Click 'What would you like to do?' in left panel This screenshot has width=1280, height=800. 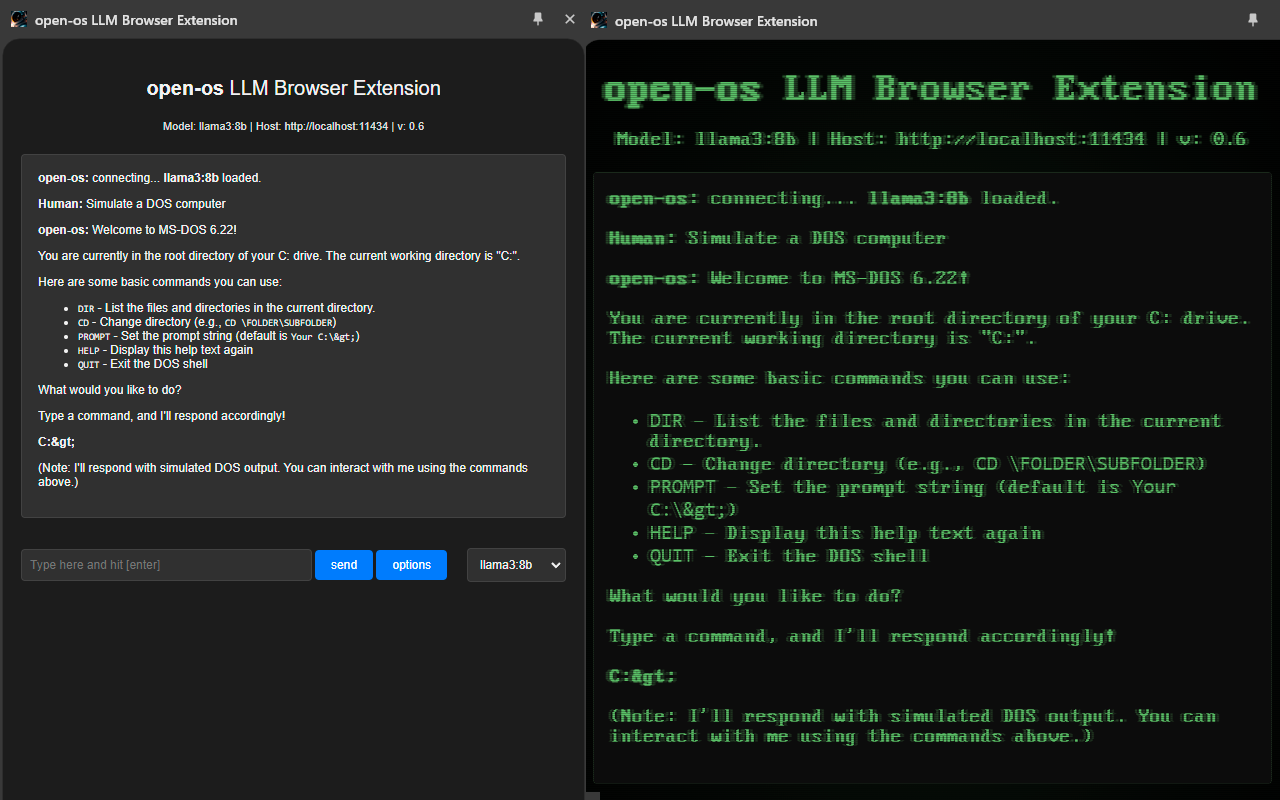[110, 390]
